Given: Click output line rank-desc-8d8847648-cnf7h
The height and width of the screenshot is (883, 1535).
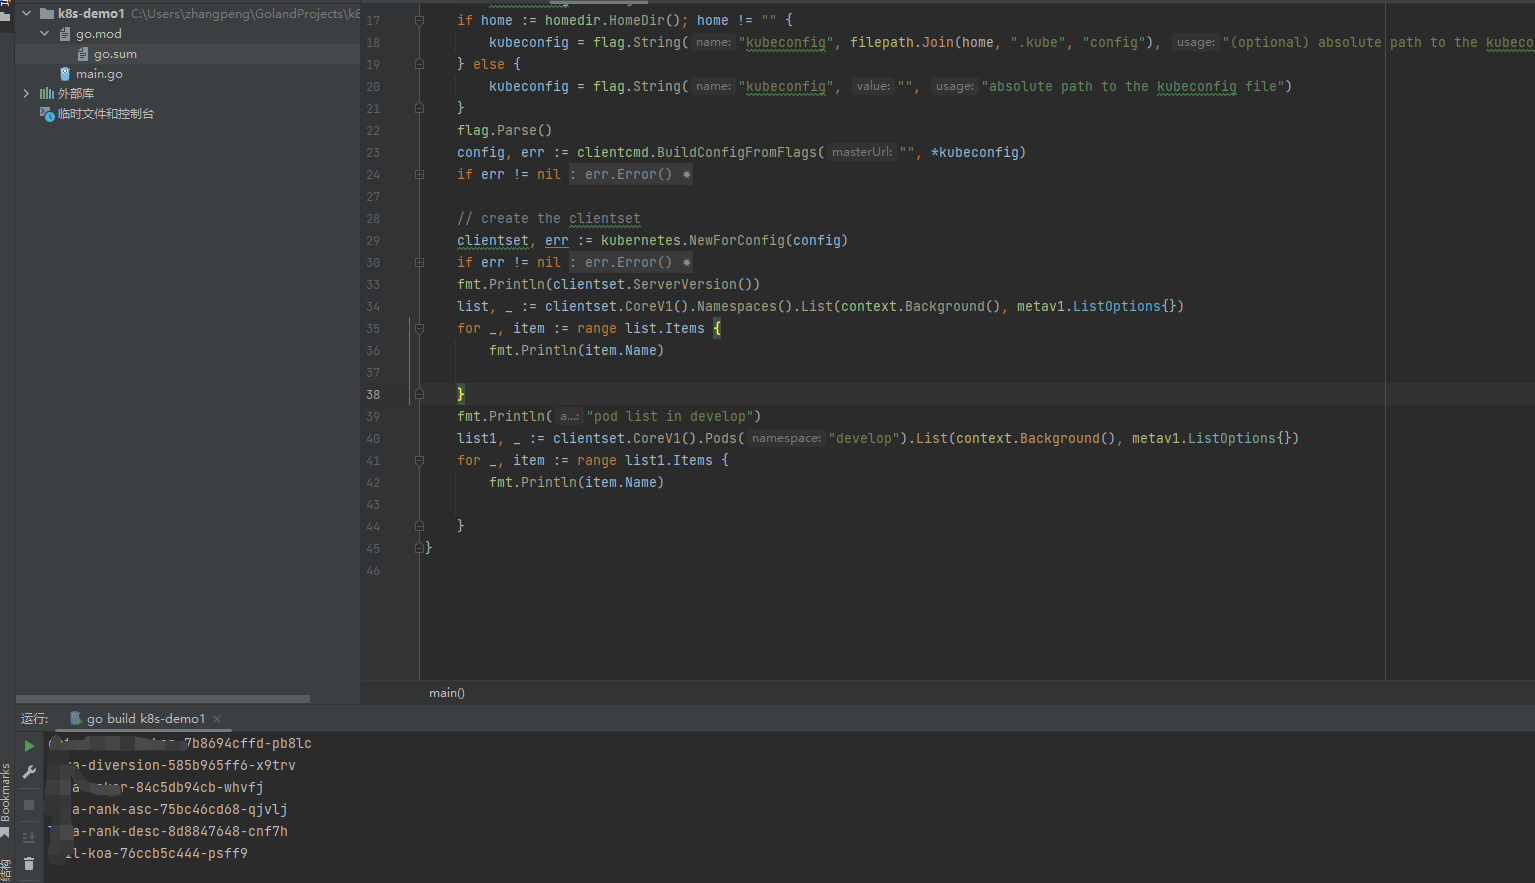Looking at the screenshot, I should pos(180,831).
